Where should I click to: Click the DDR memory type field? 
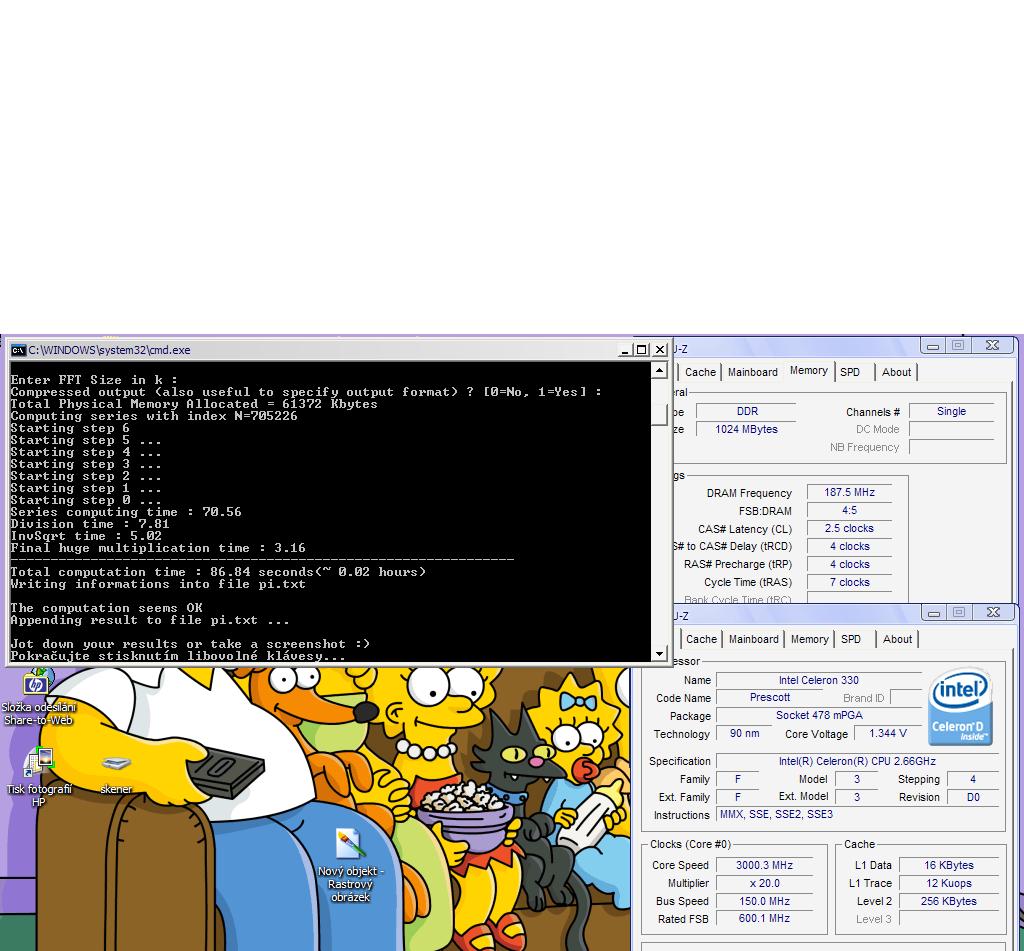click(x=746, y=411)
